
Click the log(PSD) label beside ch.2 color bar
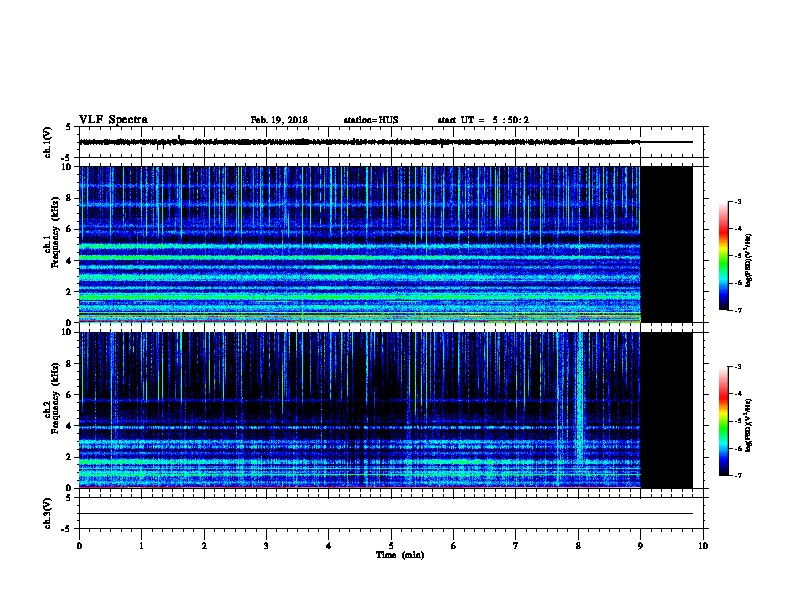coord(748,425)
